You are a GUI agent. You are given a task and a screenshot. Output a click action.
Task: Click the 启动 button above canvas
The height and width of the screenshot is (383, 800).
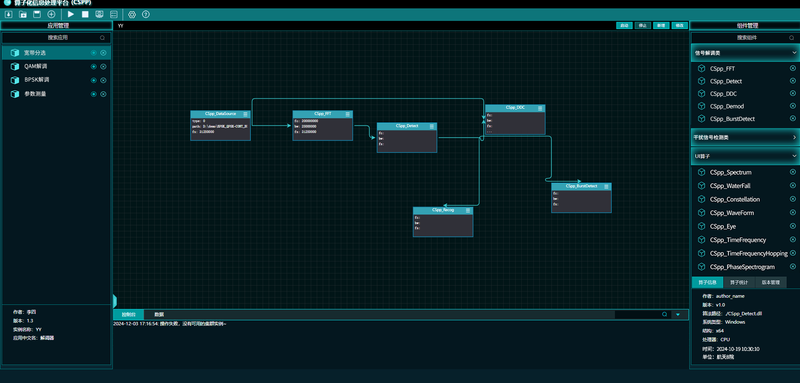point(624,25)
